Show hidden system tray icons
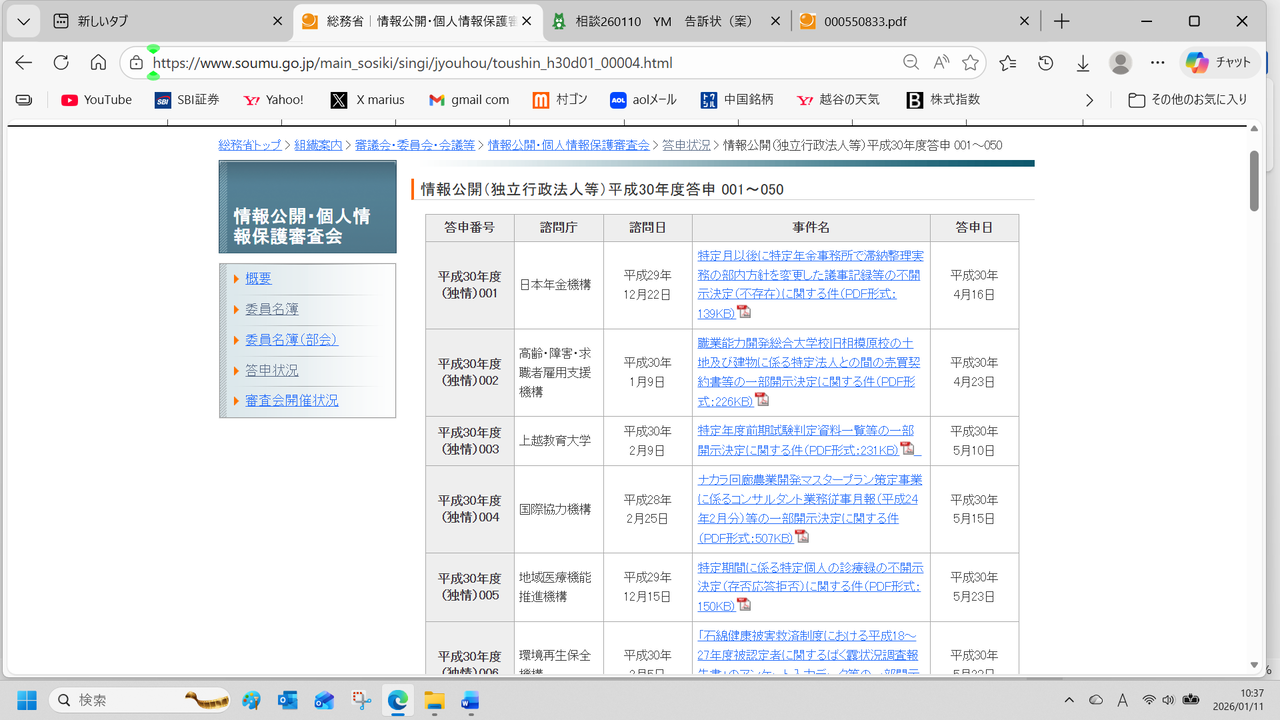The image size is (1280, 720). [x=1069, y=700]
